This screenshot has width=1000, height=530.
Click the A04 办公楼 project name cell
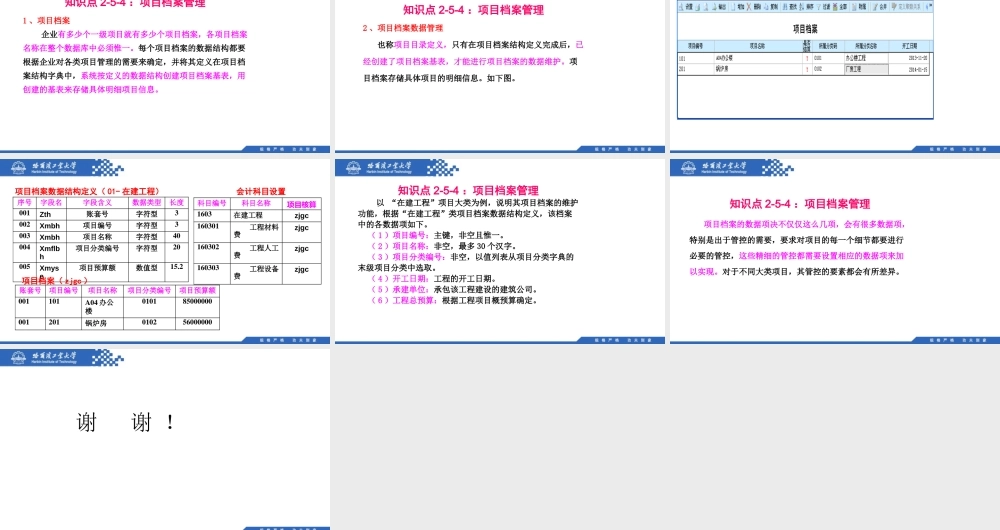103,306
